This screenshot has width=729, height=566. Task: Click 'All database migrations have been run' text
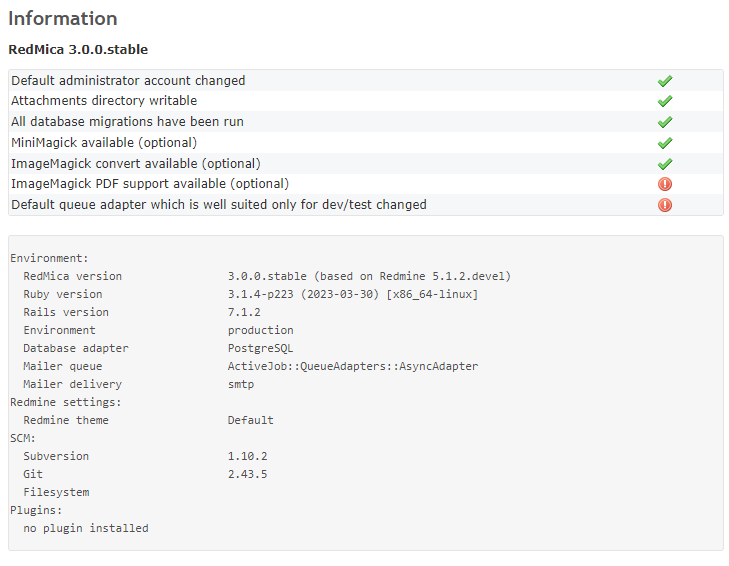pyautogui.click(x=127, y=121)
